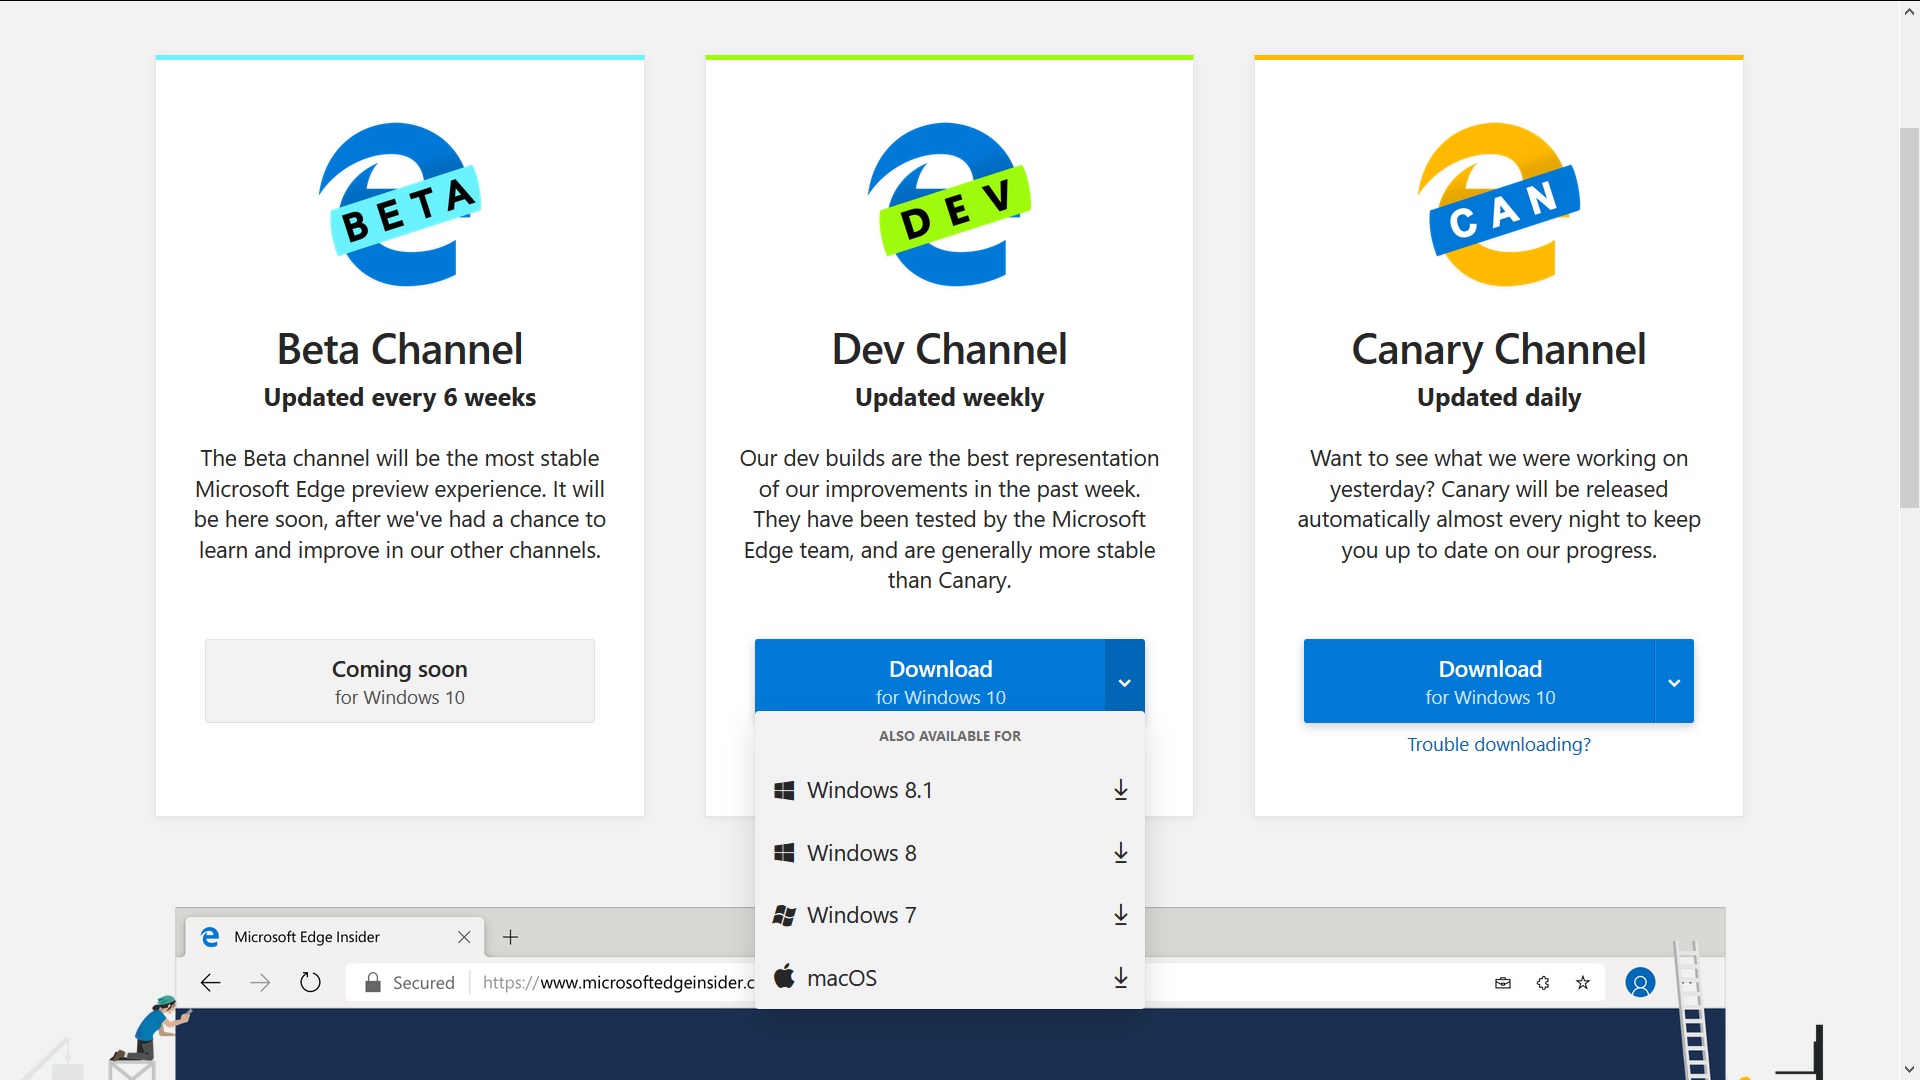Viewport: 1920px width, 1080px height.
Task: Click the user profile avatar icon
Action: [1640, 983]
